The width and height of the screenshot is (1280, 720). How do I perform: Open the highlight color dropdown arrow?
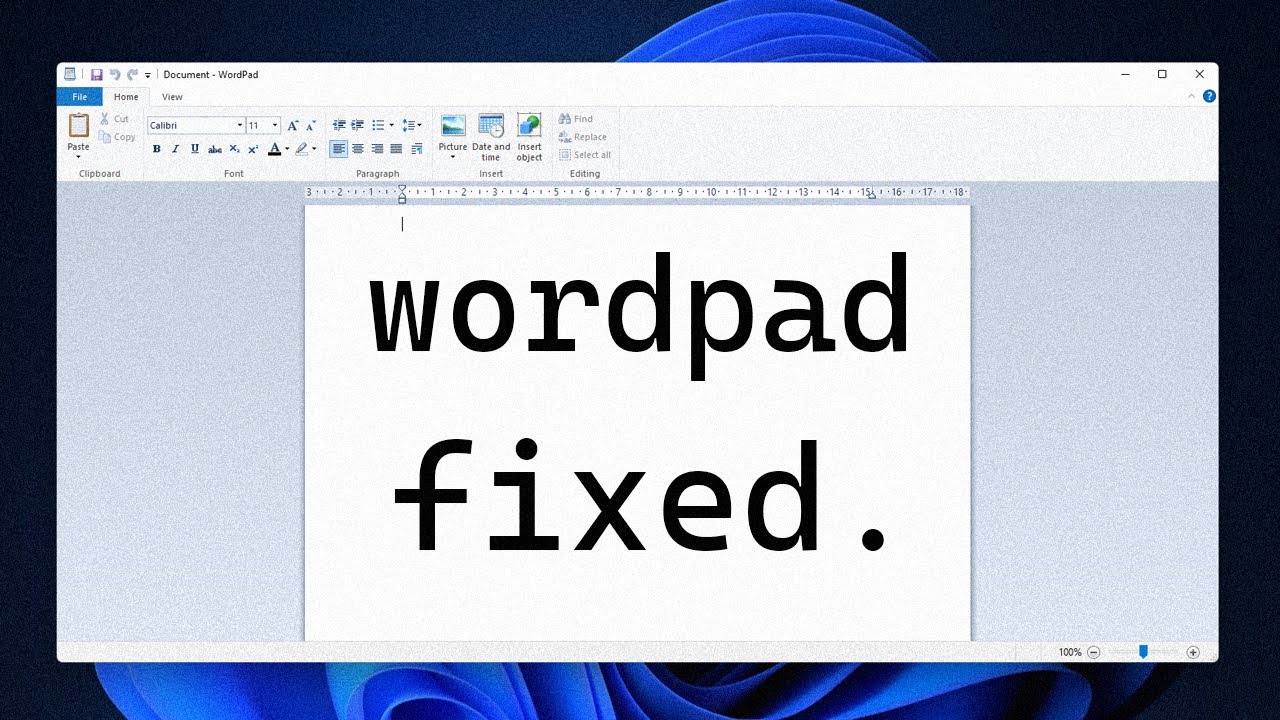(x=314, y=149)
